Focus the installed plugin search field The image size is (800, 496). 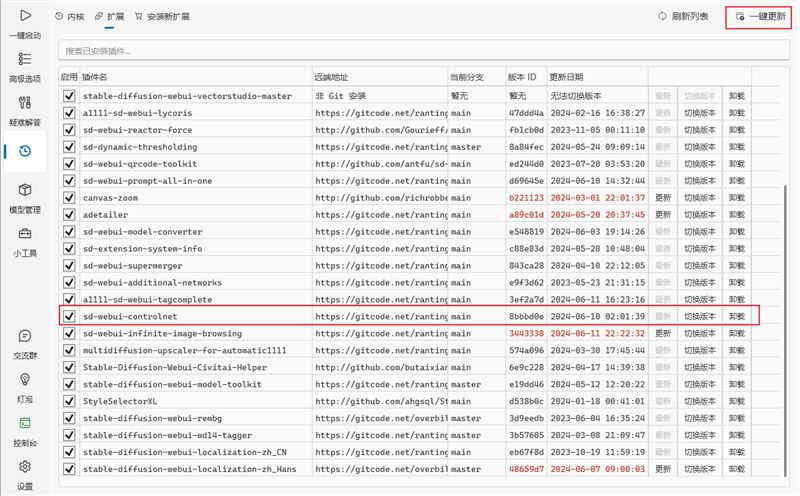click(423, 51)
